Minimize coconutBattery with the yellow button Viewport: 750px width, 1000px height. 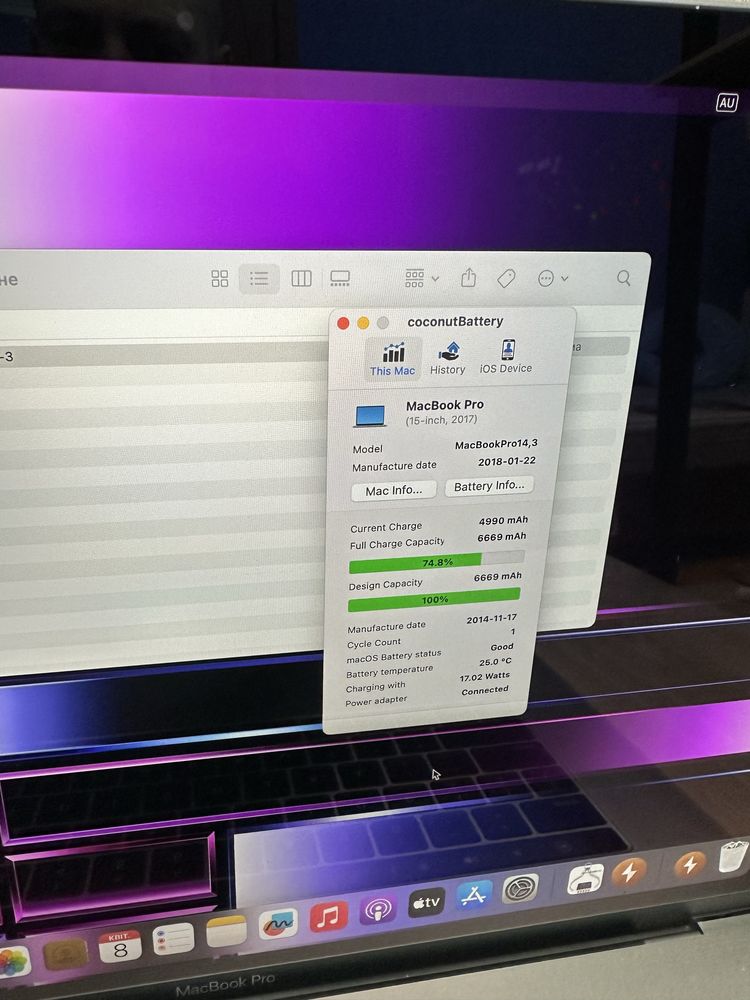(363, 323)
